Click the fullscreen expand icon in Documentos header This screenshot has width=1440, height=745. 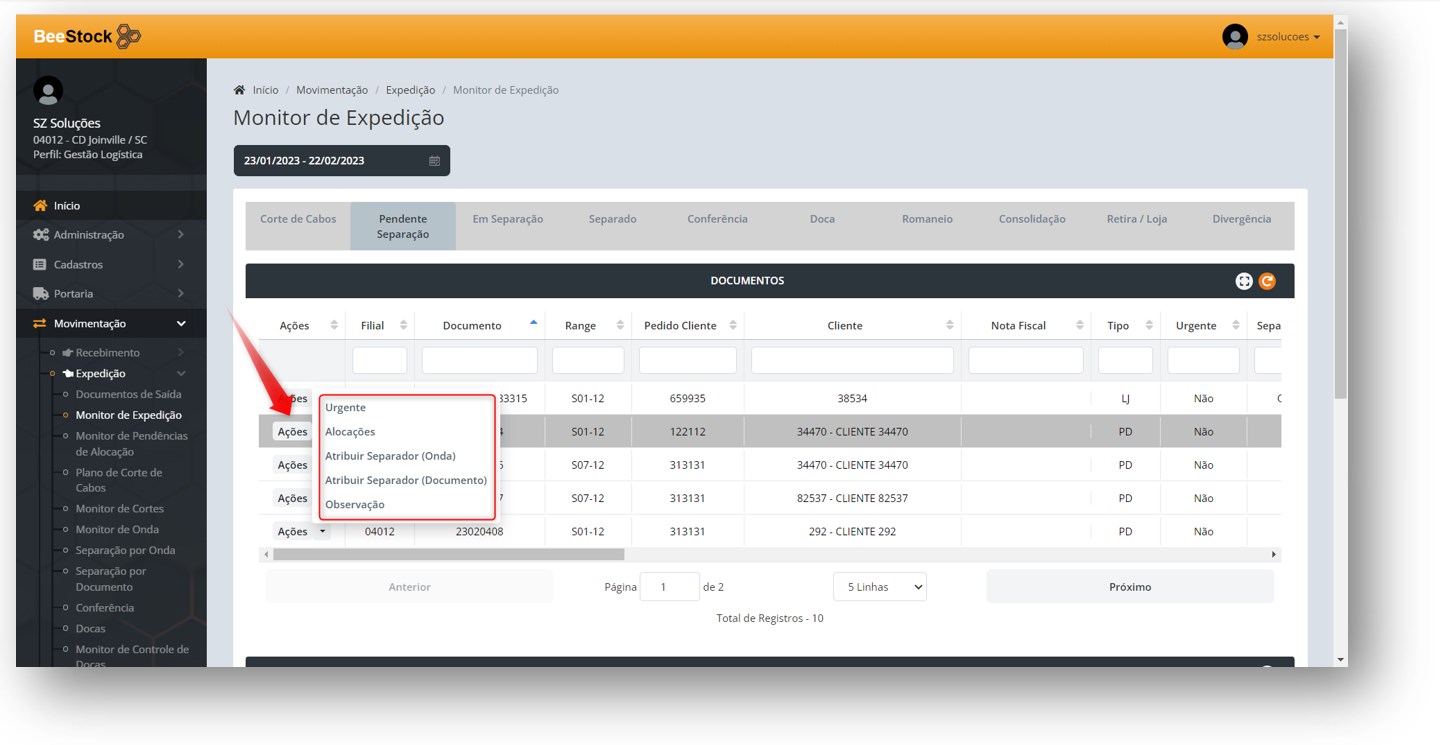tap(1244, 281)
